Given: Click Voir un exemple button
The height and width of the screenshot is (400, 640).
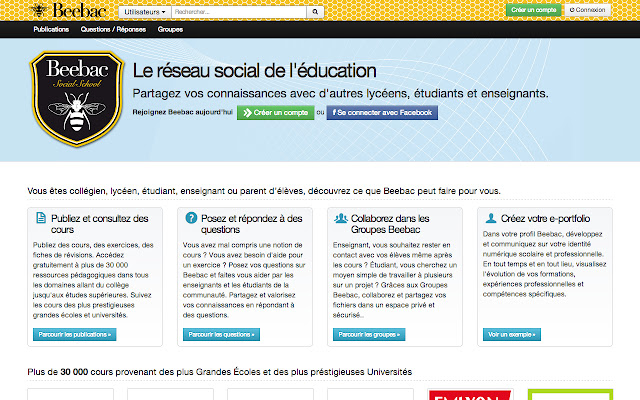Looking at the screenshot, I should click(512, 334).
